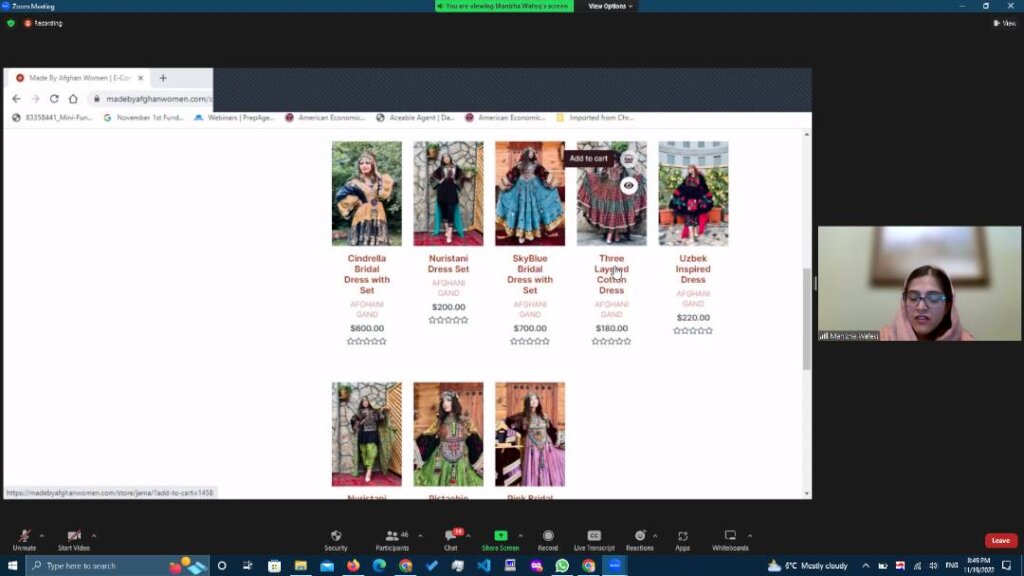Click the page scrollbar down arrow
Image resolution: width=1024 pixels, height=576 pixels.
[x=807, y=494]
